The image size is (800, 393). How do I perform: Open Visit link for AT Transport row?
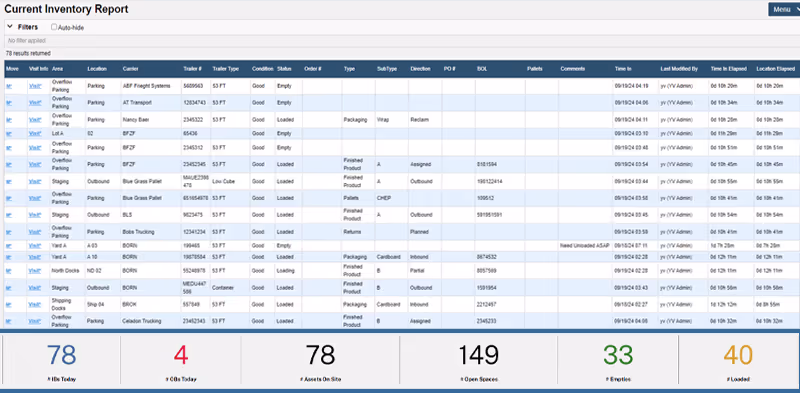(35, 103)
